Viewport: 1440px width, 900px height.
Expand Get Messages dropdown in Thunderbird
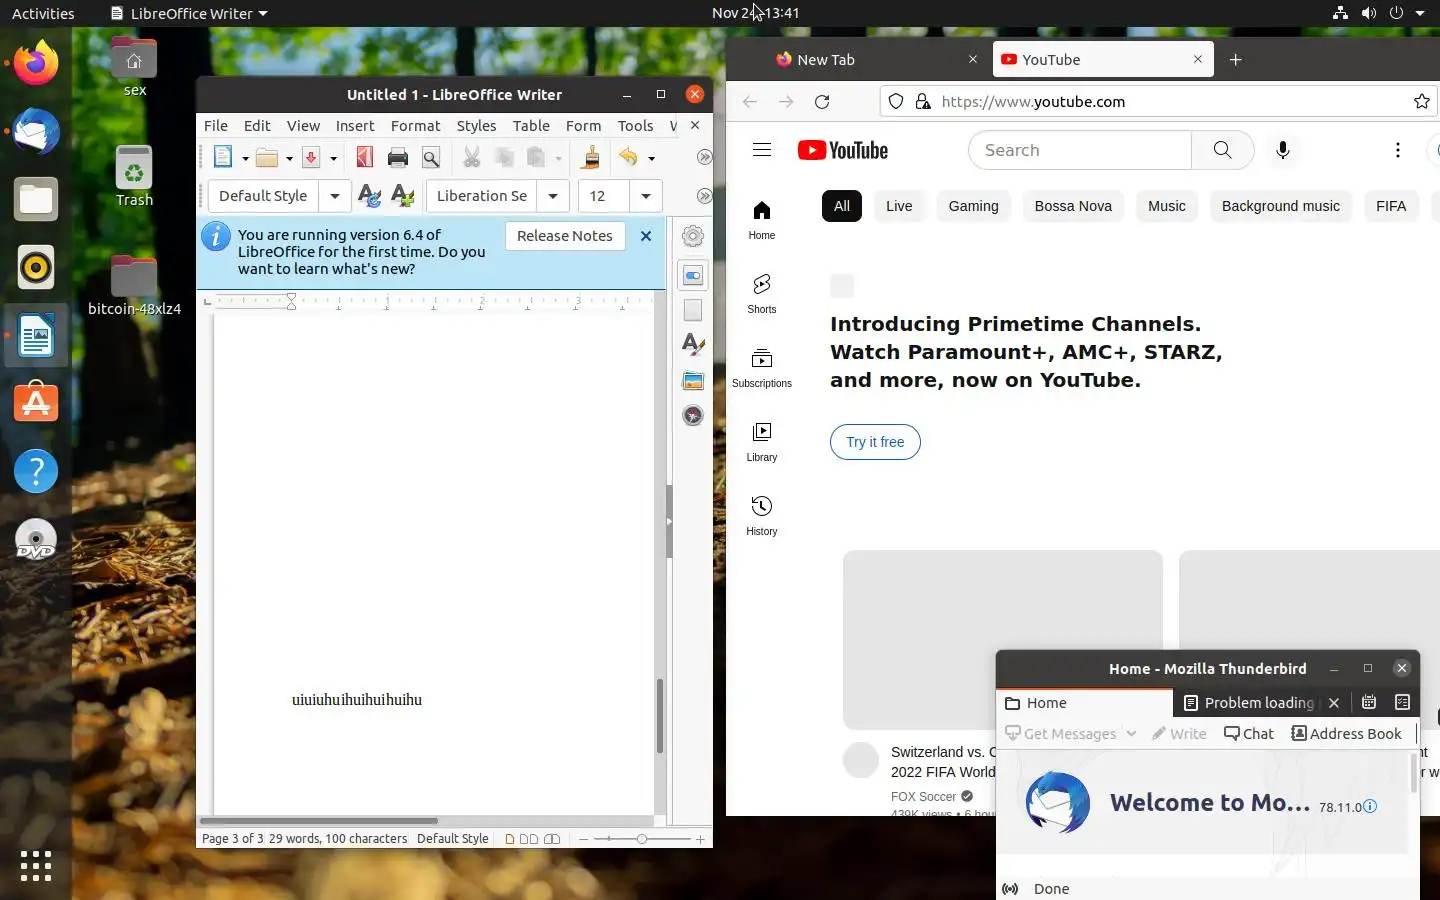tap(1131, 734)
